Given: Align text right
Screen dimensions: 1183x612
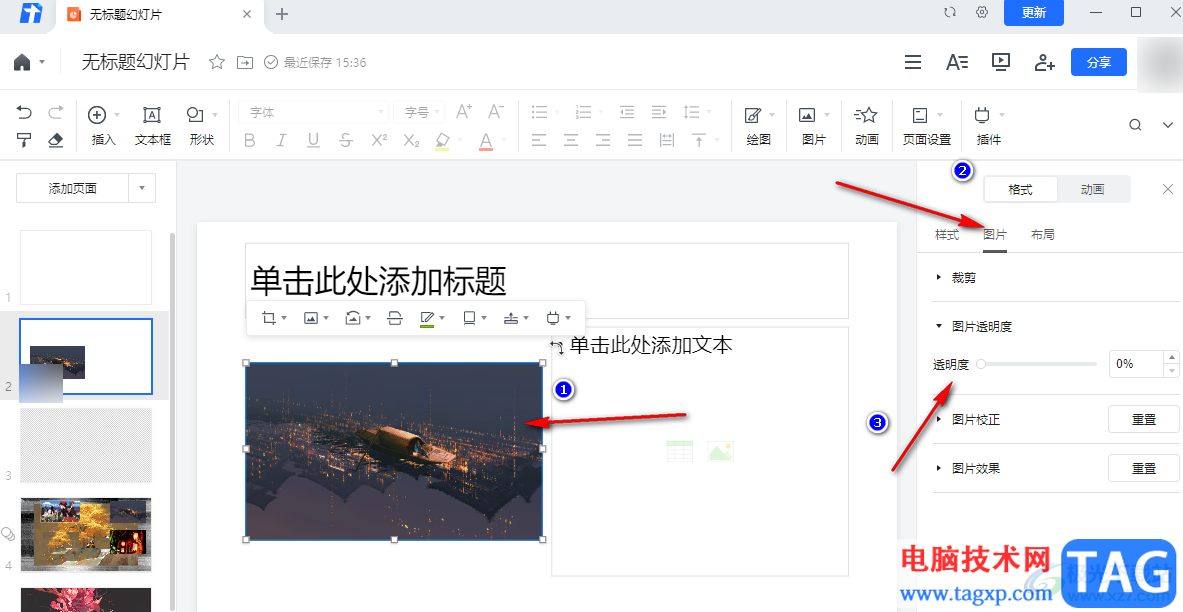Looking at the screenshot, I should coord(603,140).
